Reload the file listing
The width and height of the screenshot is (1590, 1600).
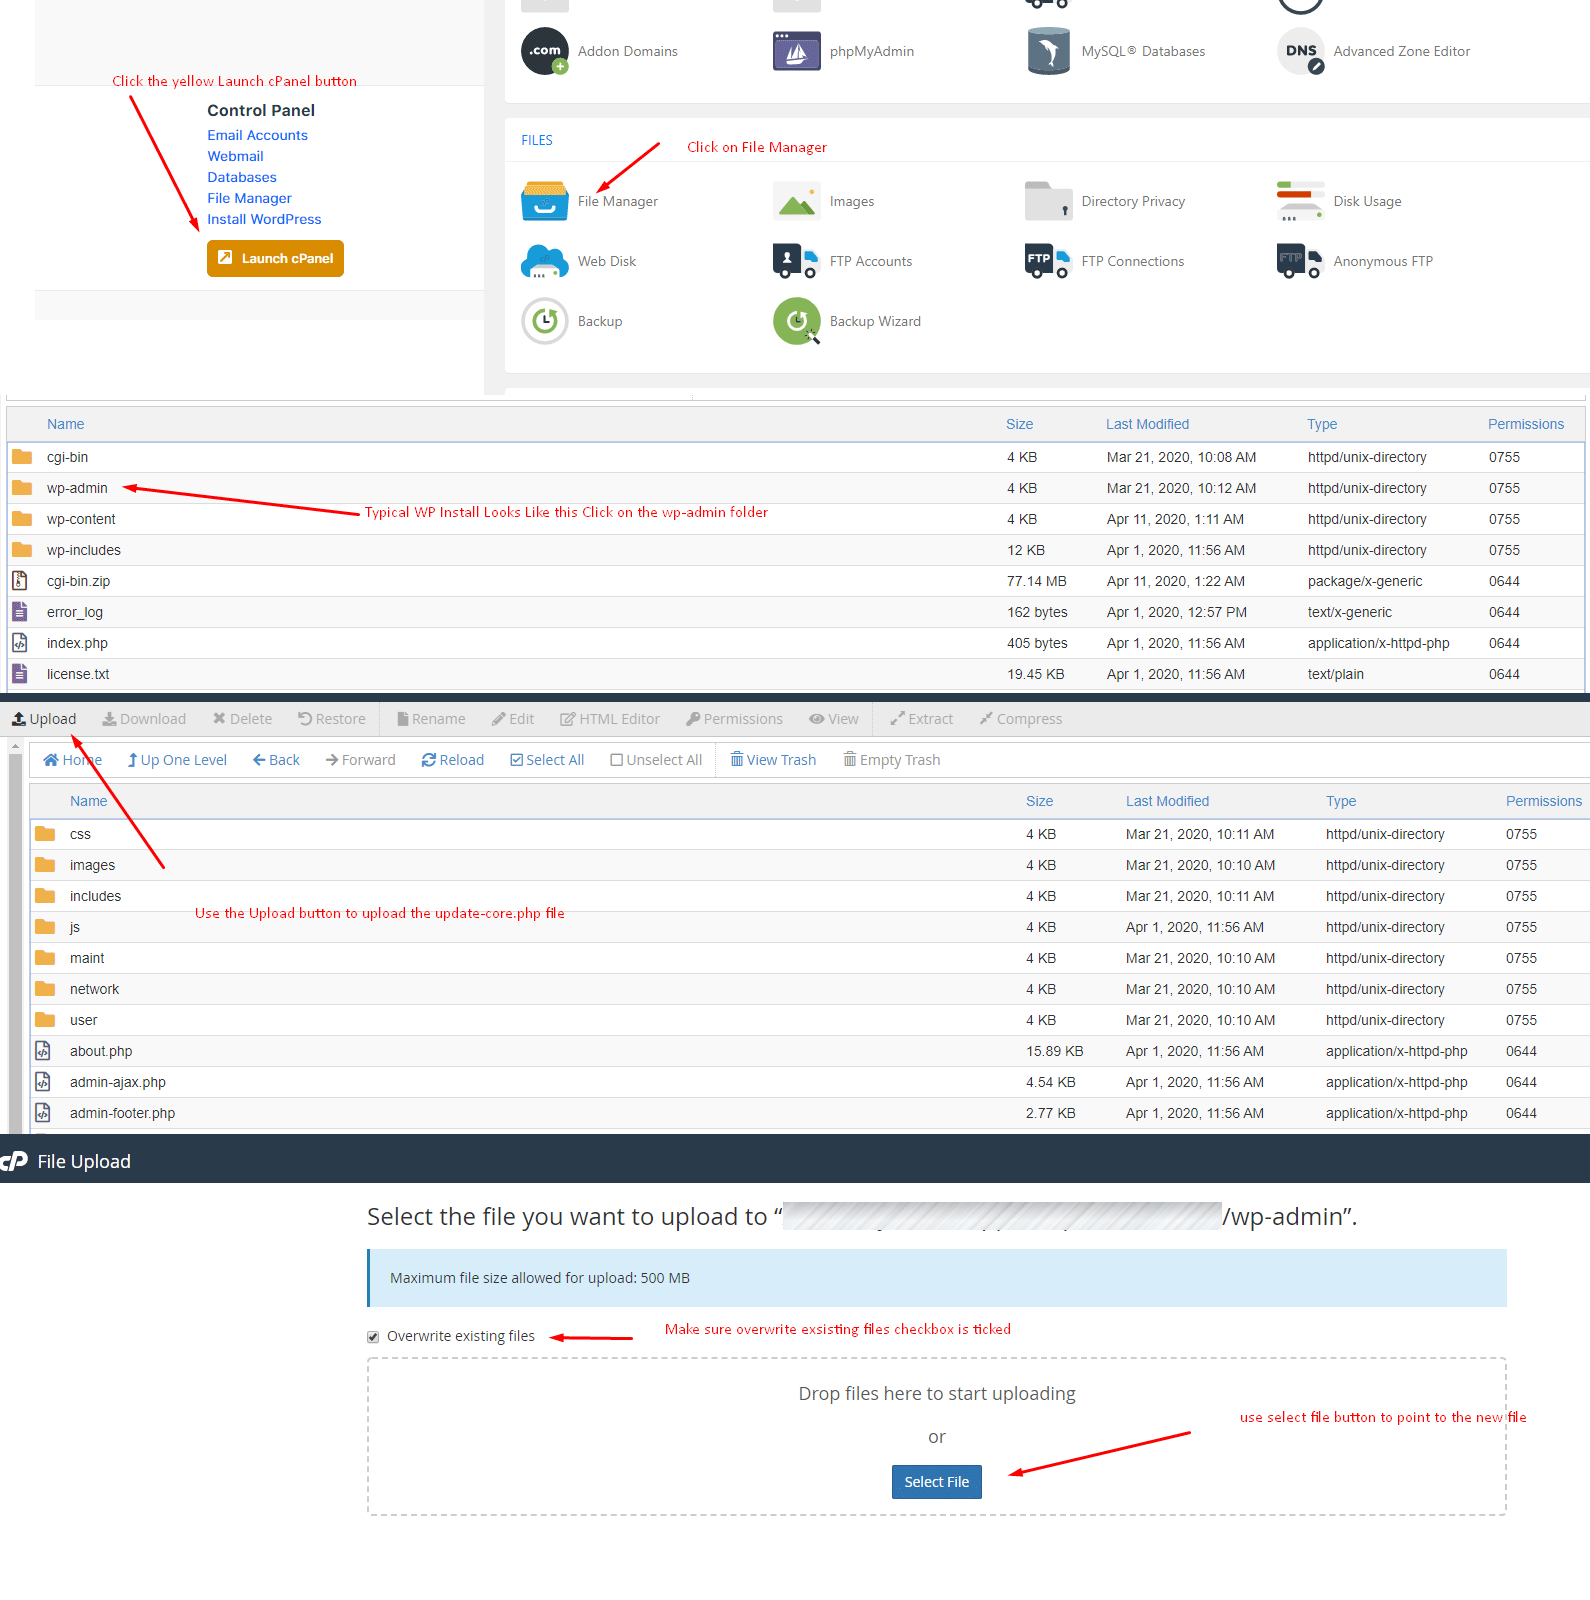point(452,760)
